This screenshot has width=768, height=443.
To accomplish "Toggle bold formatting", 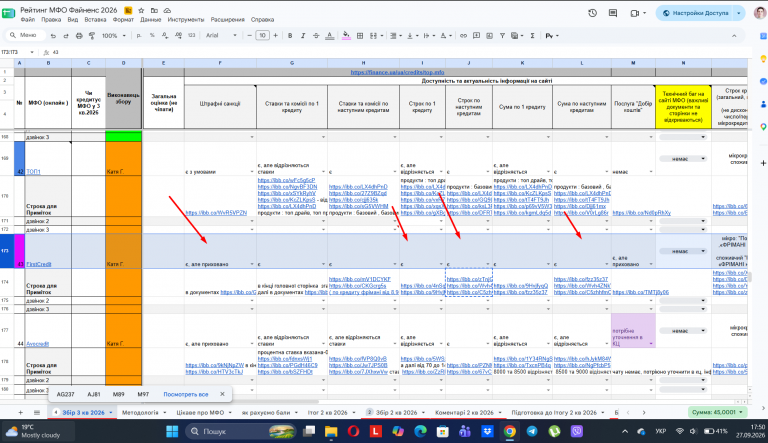I will pyautogui.click(x=290, y=36).
